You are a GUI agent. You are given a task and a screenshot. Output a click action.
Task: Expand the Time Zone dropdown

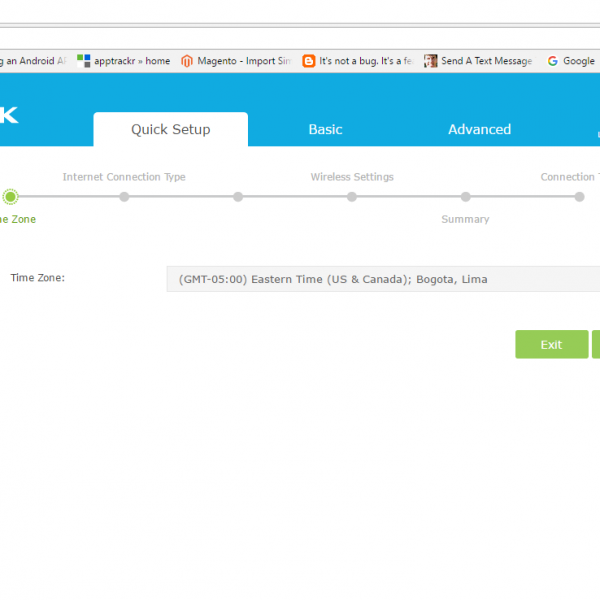(382, 279)
